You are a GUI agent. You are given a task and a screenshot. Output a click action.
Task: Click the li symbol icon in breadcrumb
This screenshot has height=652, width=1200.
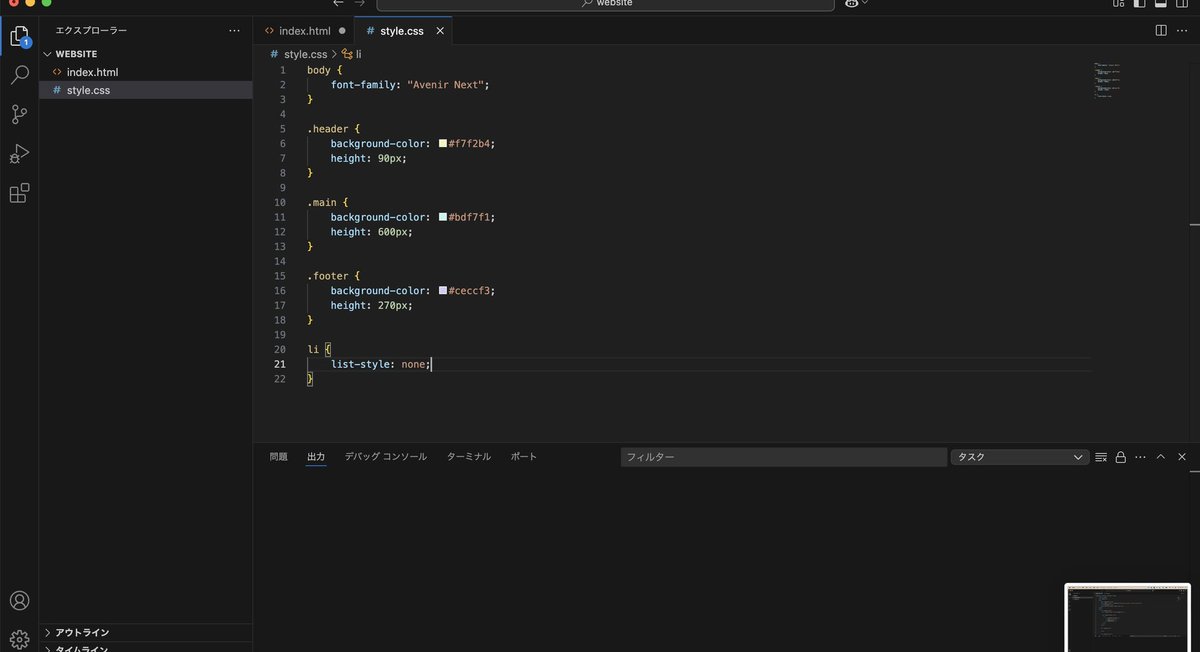pos(348,54)
